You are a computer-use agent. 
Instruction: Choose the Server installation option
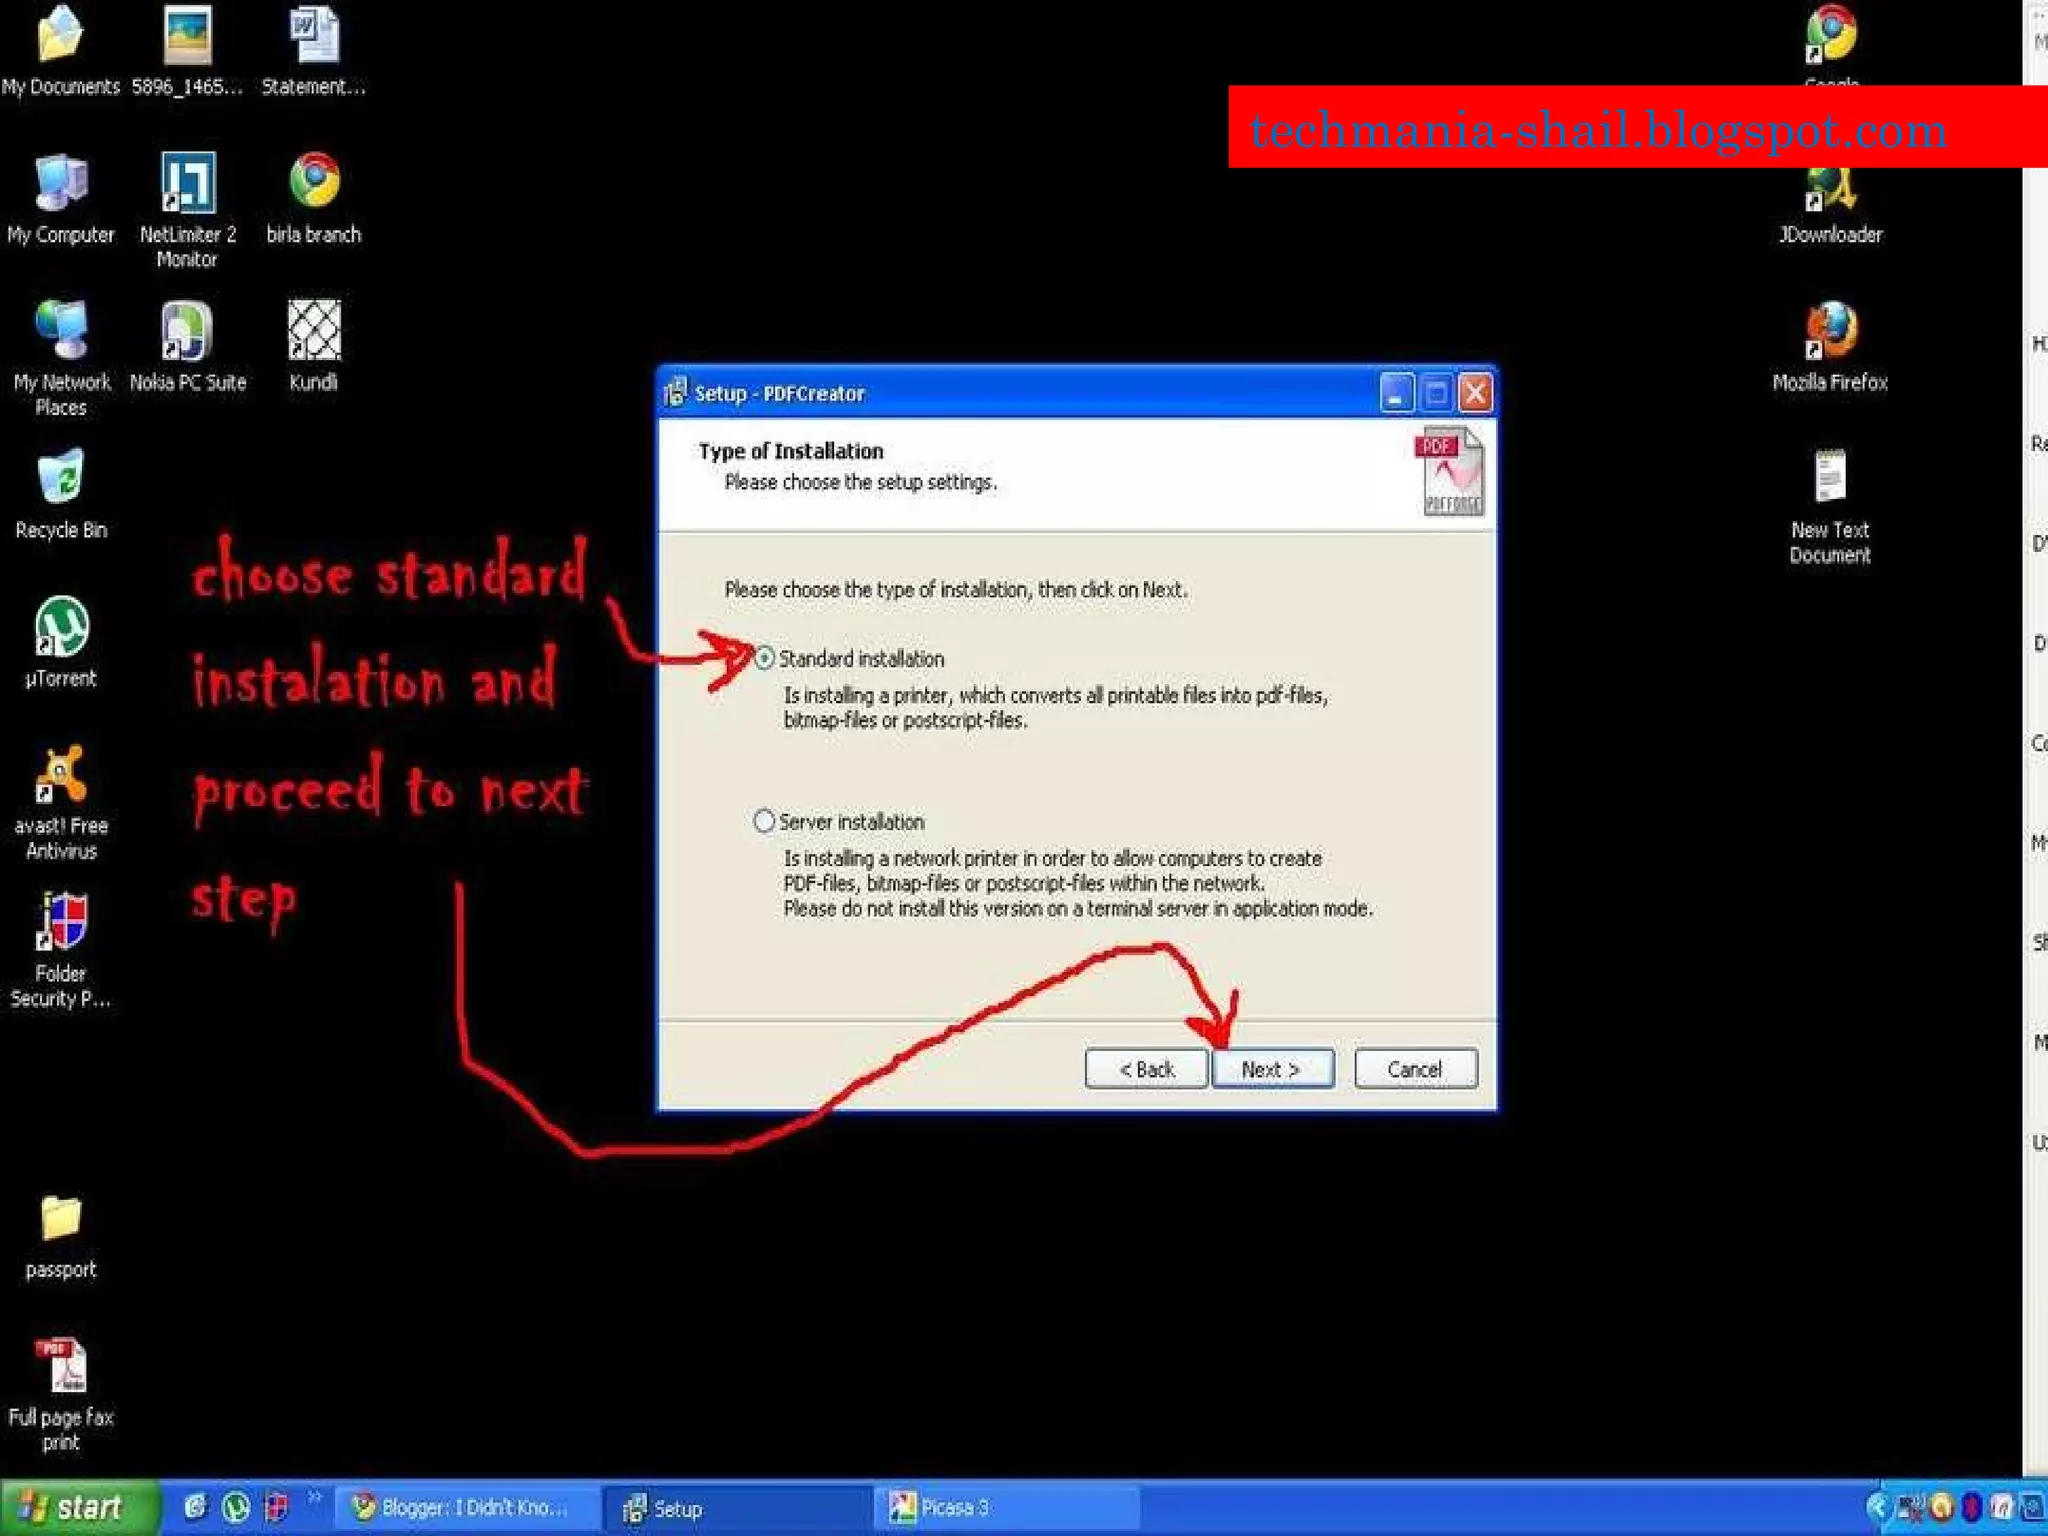click(x=765, y=821)
